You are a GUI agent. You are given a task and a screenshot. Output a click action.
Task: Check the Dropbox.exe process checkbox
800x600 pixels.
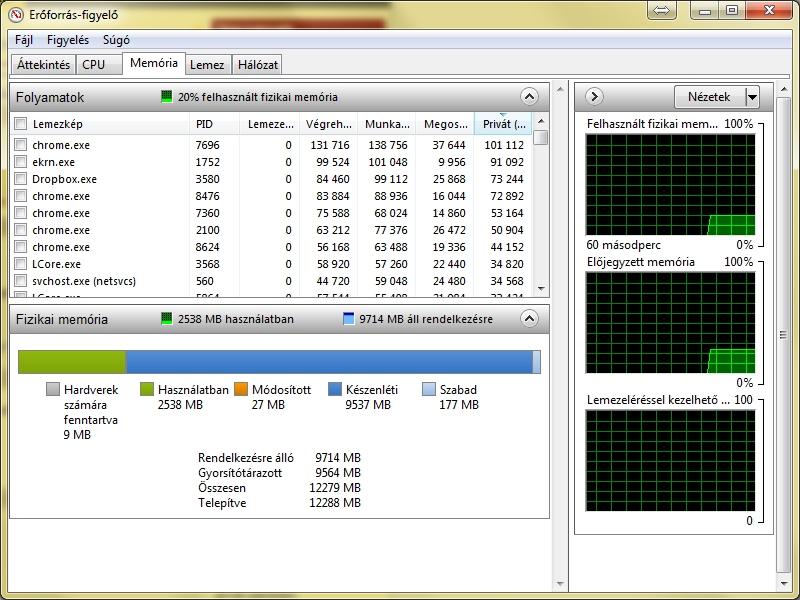[20, 179]
